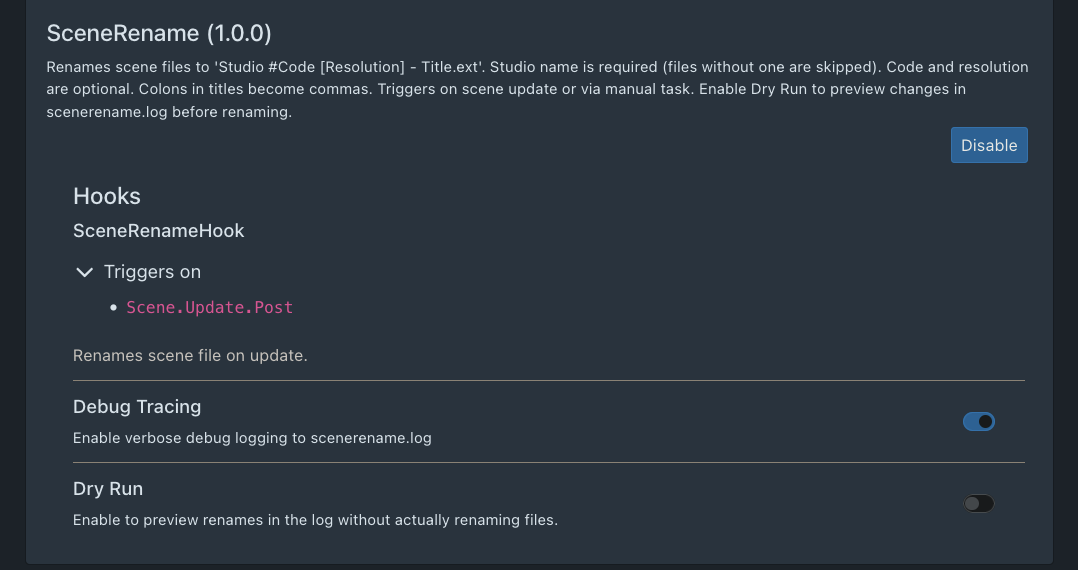Click the Dry Run setting label
1078x570 pixels.
(108, 489)
